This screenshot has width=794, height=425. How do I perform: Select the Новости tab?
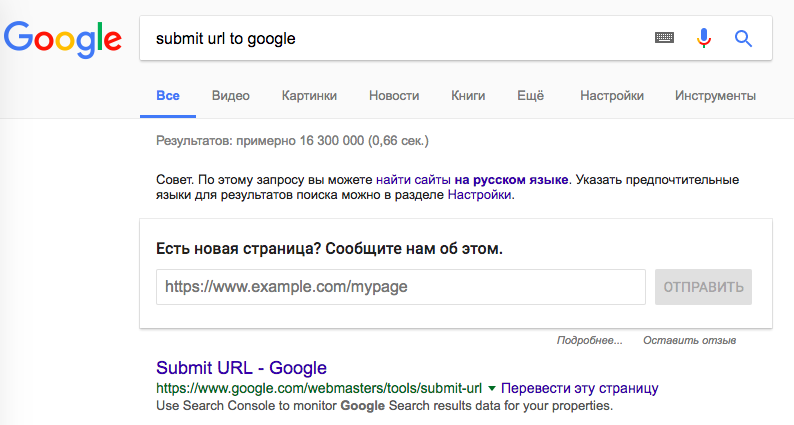(x=394, y=96)
